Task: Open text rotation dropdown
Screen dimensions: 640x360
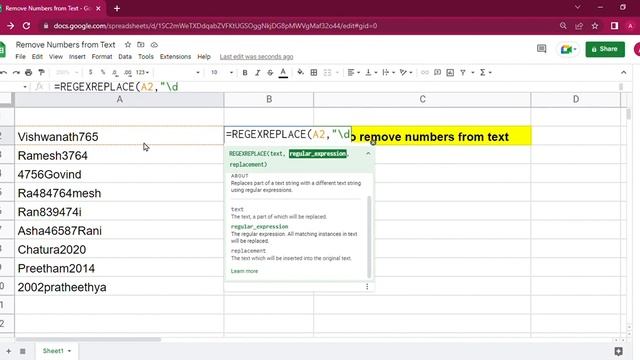Action: tap(406, 73)
